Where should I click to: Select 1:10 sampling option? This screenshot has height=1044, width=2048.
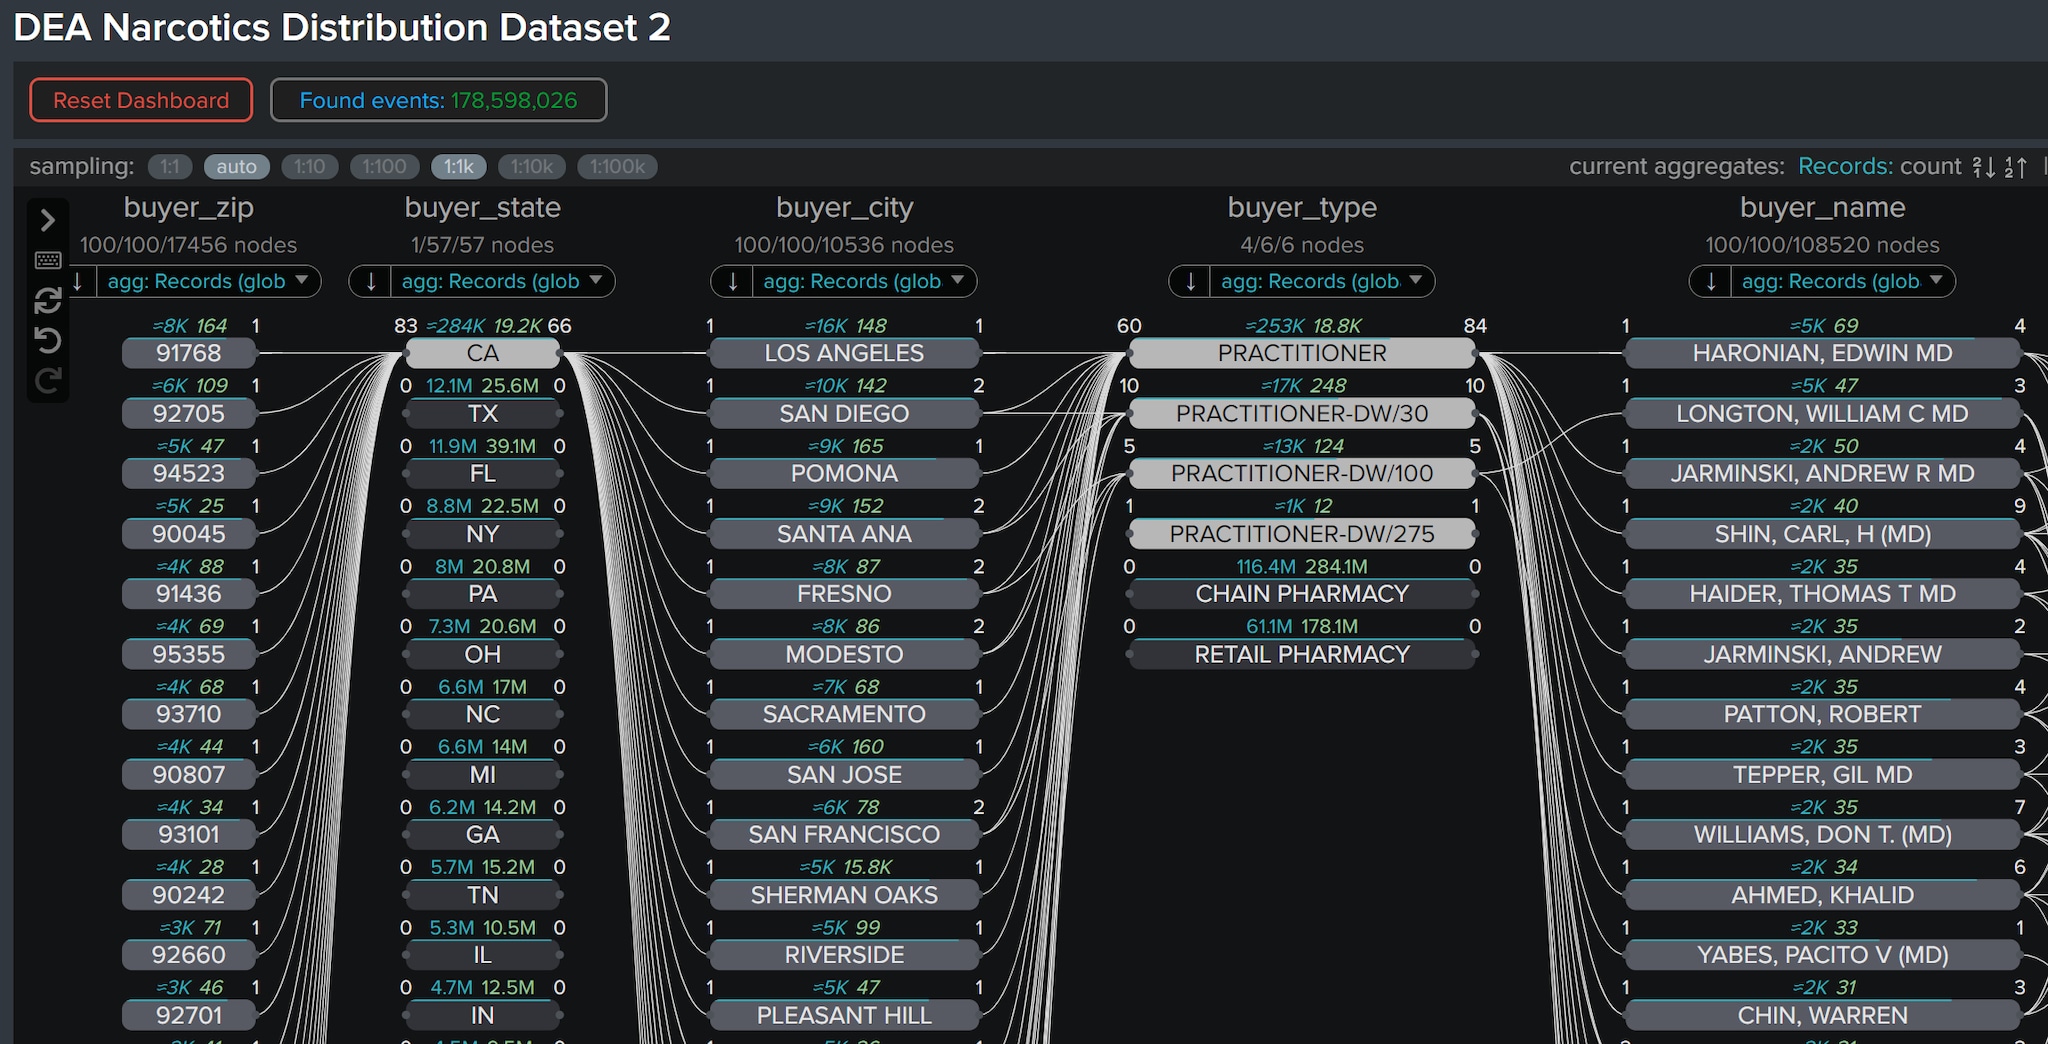[x=310, y=167]
